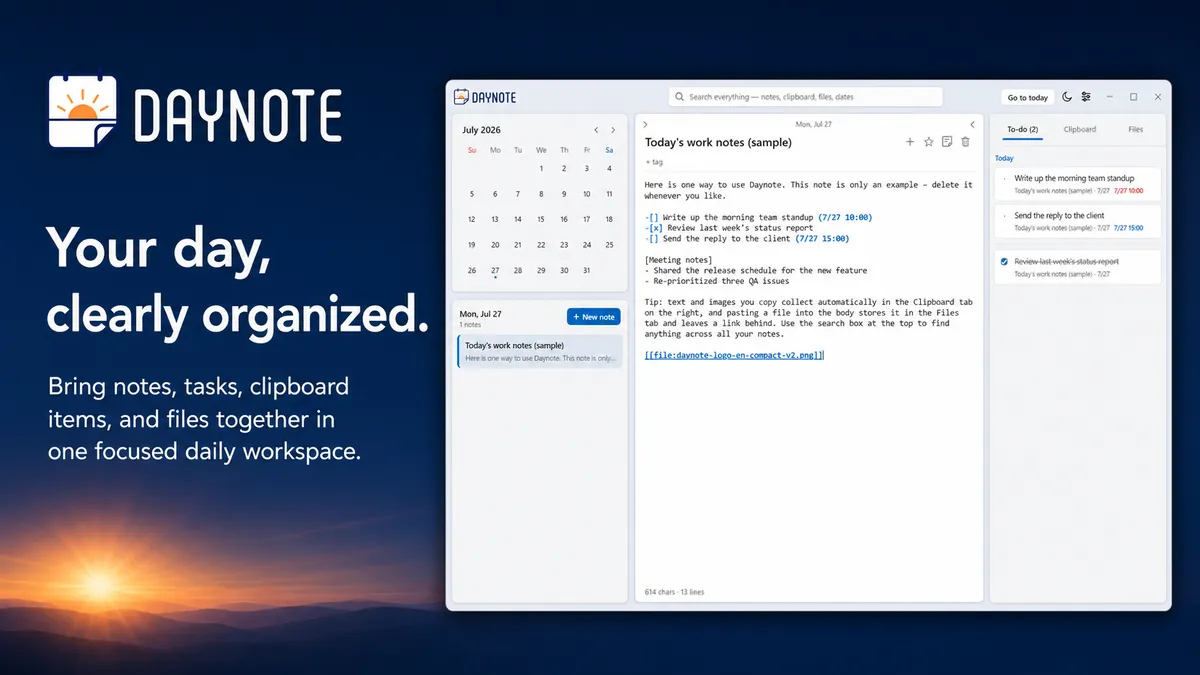
Task: Toggle the -[x] marker before Review last week's status report
Action: 654,228
